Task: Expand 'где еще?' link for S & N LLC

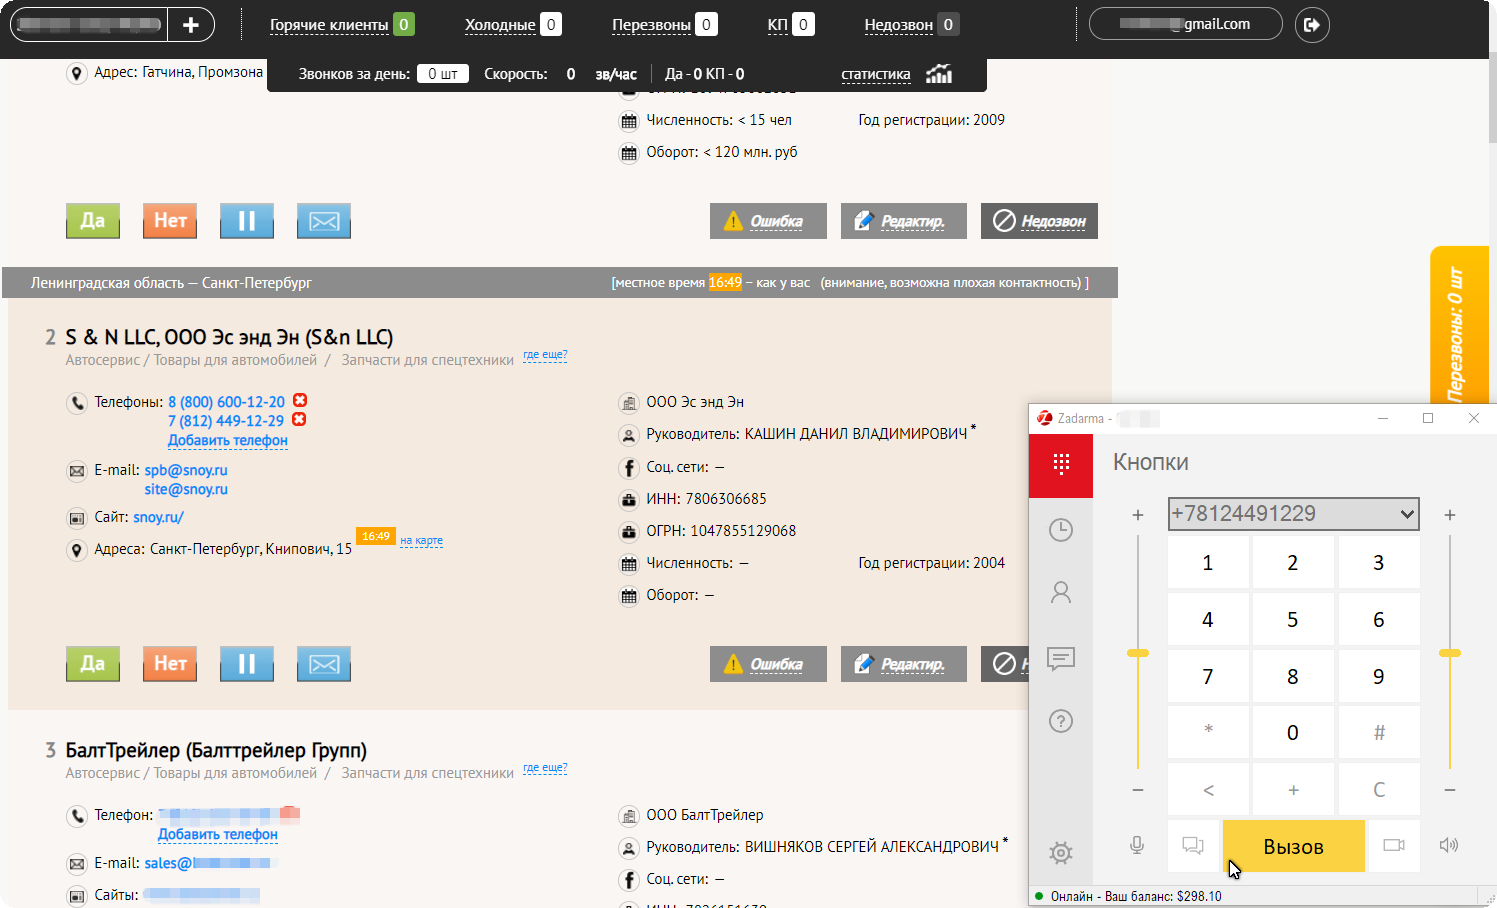Action: (545, 356)
